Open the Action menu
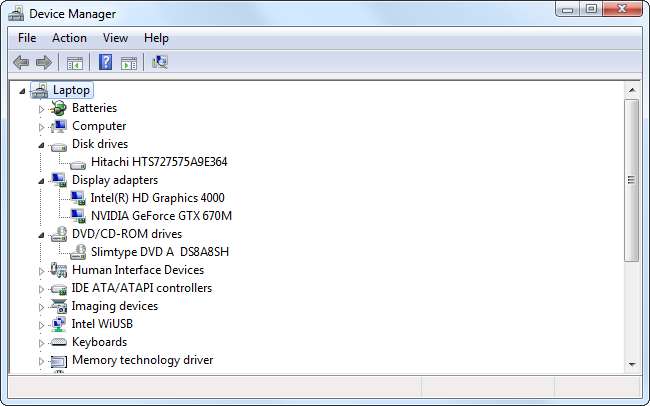Image resolution: width=650 pixels, height=406 pixels. [69, 38]
